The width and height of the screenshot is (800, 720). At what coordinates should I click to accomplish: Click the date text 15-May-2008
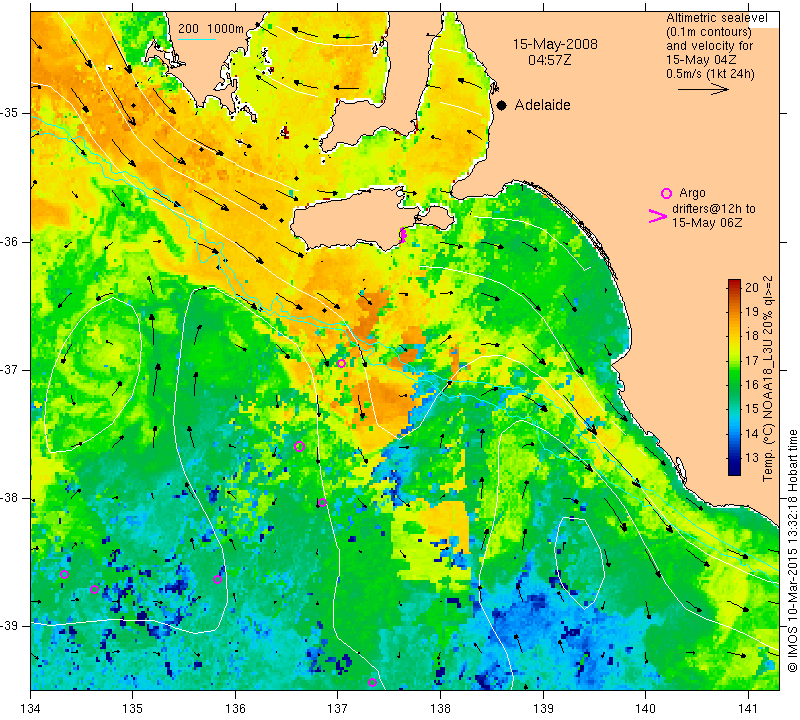click(555, 44)
